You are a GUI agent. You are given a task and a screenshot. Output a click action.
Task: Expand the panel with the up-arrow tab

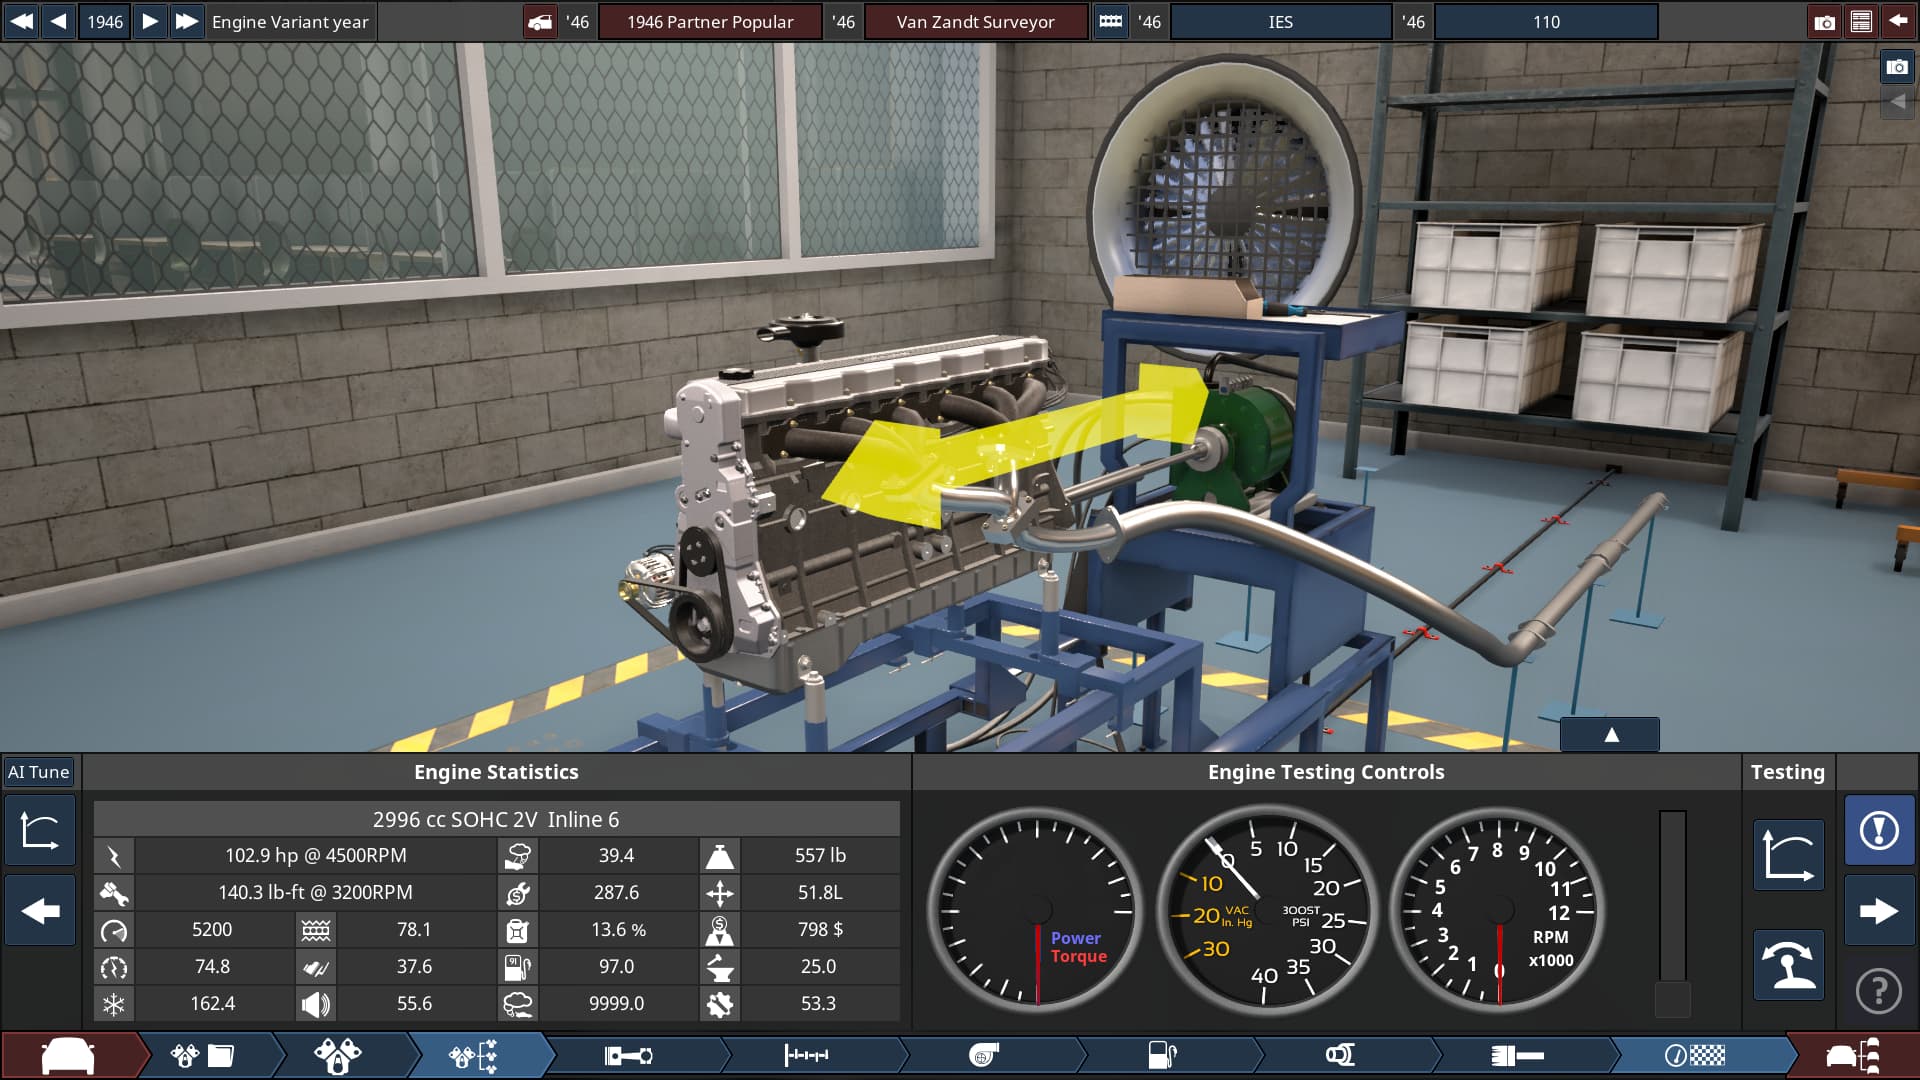(1610, 735)
